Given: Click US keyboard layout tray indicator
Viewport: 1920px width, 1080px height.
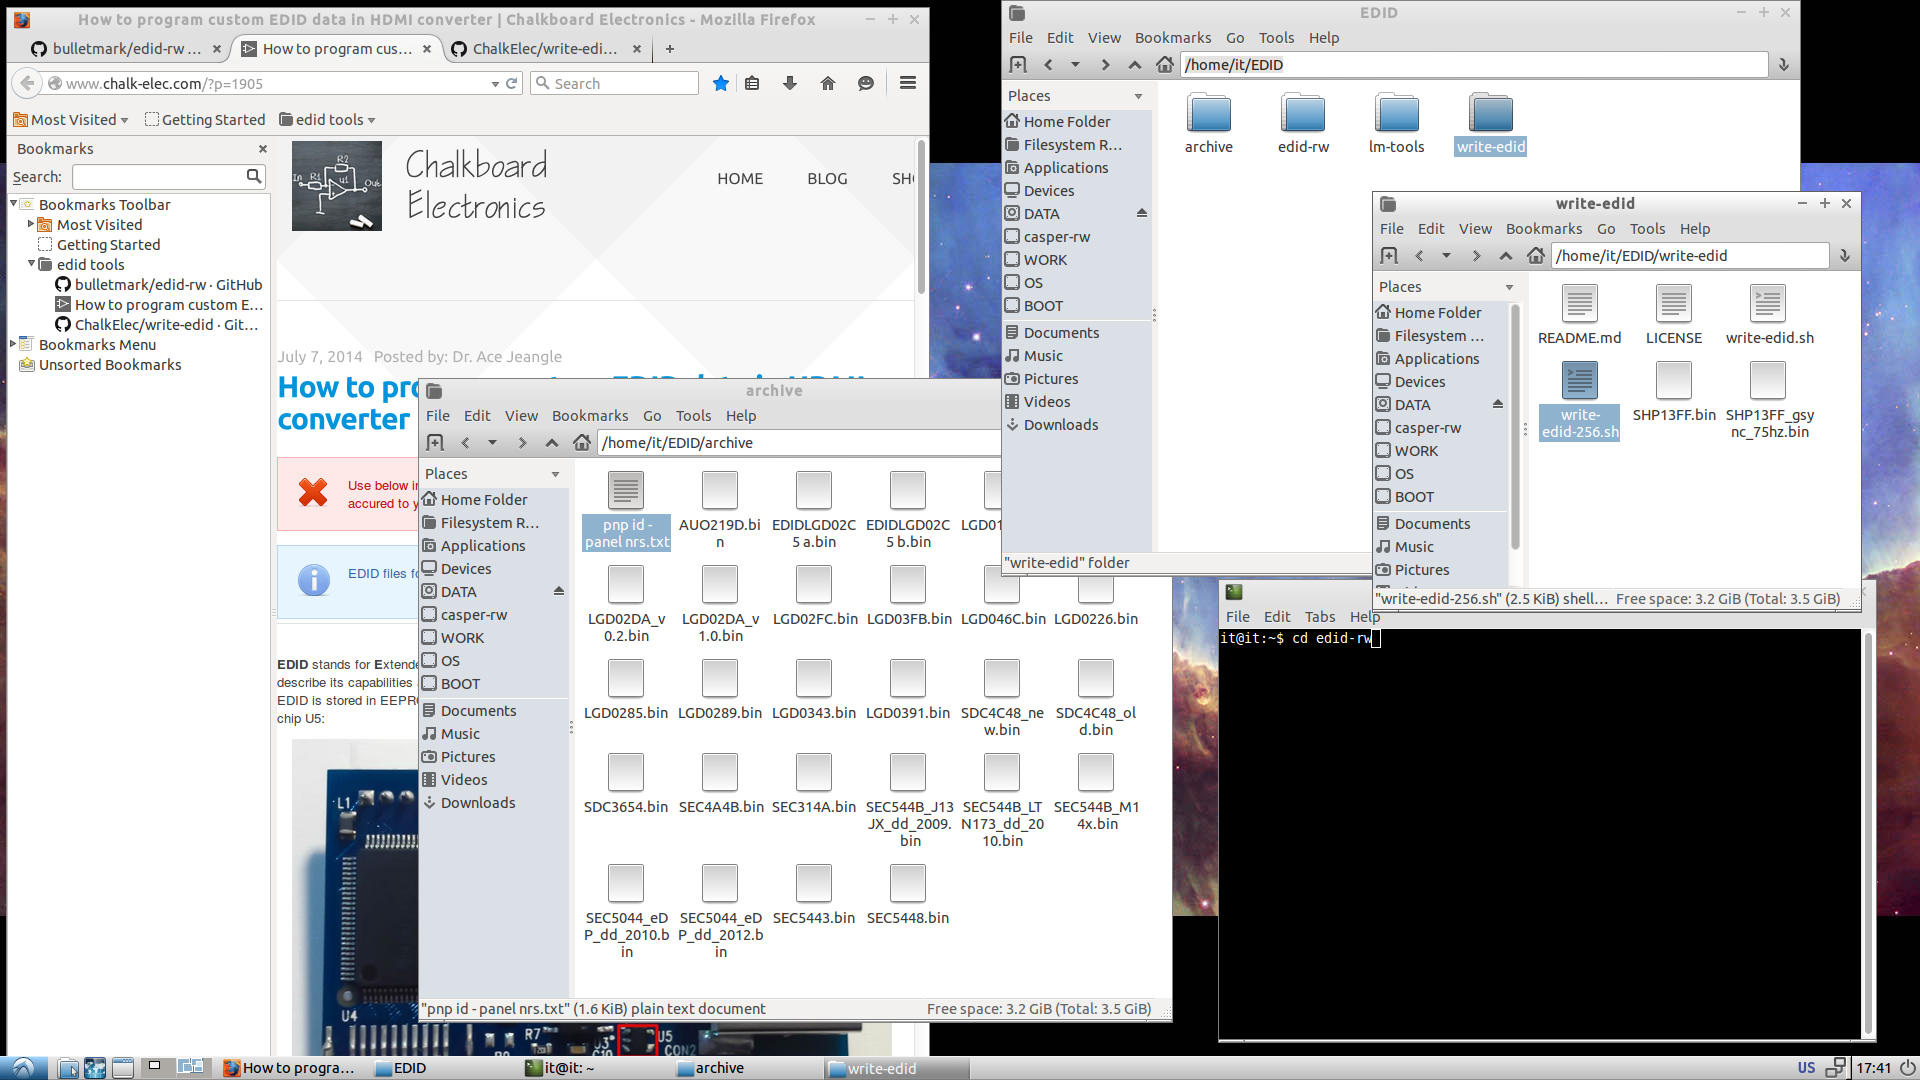Looking at the screenshot, I should (1806, 1068).
